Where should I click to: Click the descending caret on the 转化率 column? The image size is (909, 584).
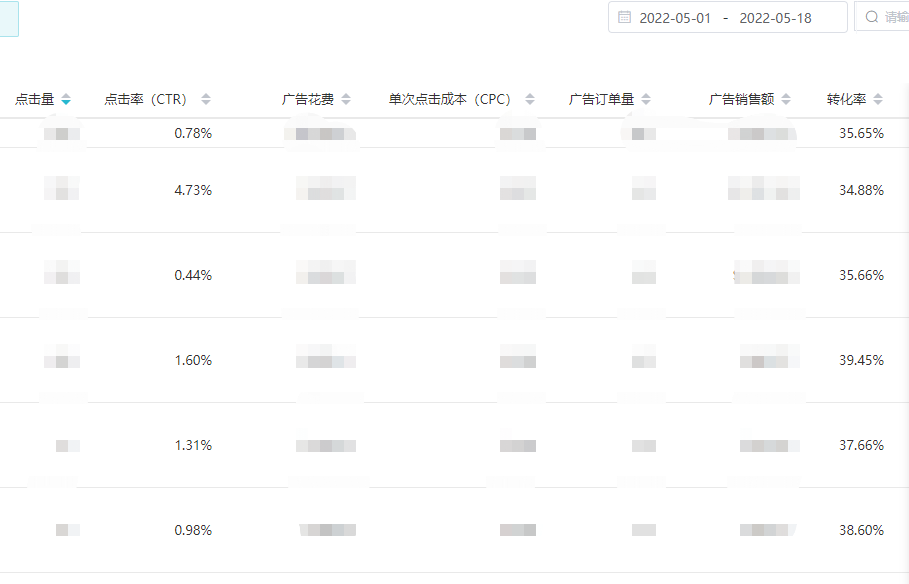(879, 102)
